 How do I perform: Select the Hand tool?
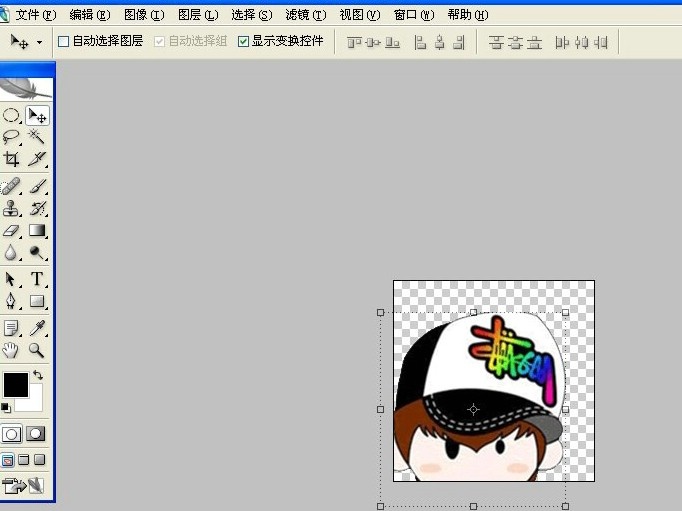point(11,350)
